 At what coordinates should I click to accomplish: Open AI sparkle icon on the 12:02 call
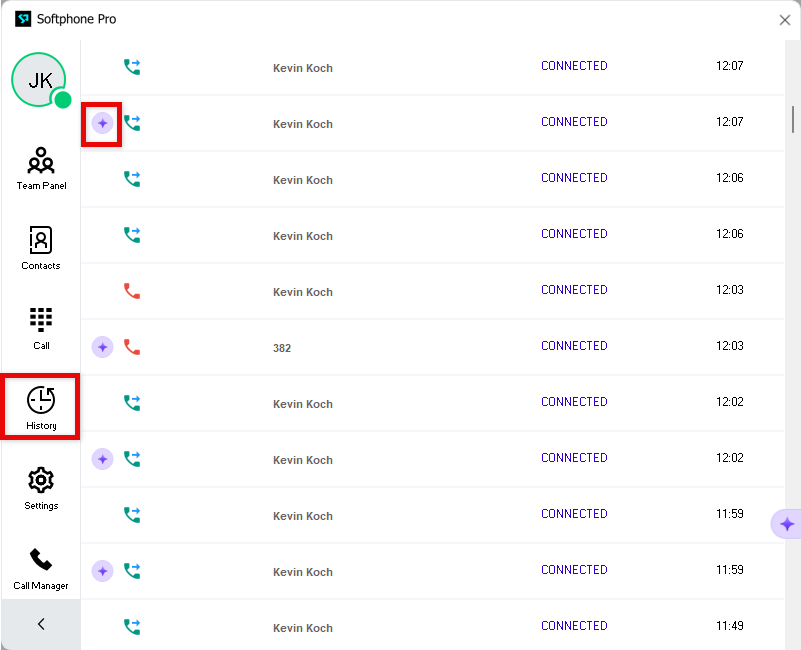[102, 459]
